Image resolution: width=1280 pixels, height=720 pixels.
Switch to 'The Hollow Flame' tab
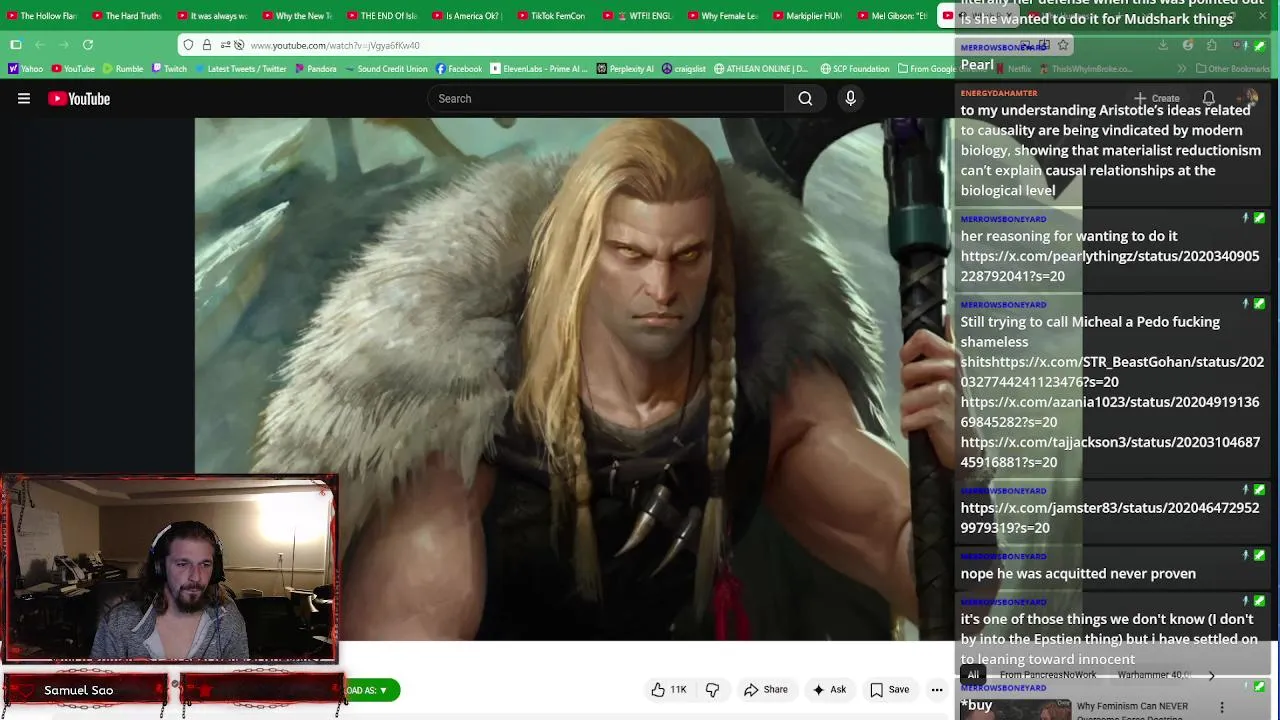(43, 16)
